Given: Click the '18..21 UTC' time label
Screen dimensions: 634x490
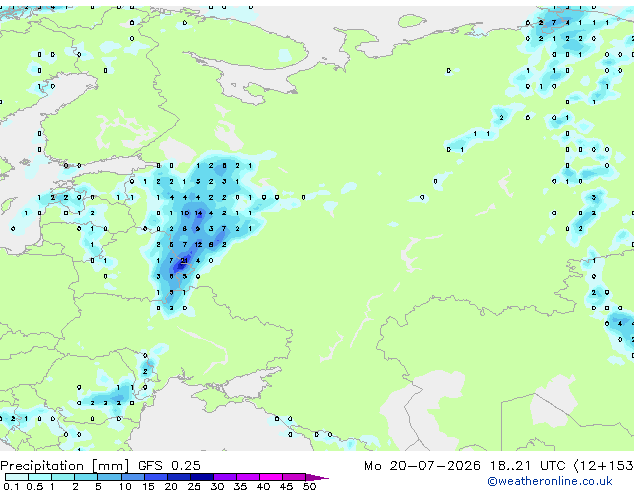Looking at the screenshot, I should pyautogui.click(x=527, y=466).
